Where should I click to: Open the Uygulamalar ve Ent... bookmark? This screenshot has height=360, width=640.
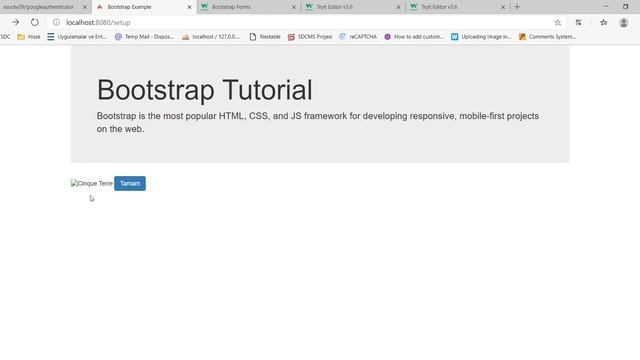[77, 37]
